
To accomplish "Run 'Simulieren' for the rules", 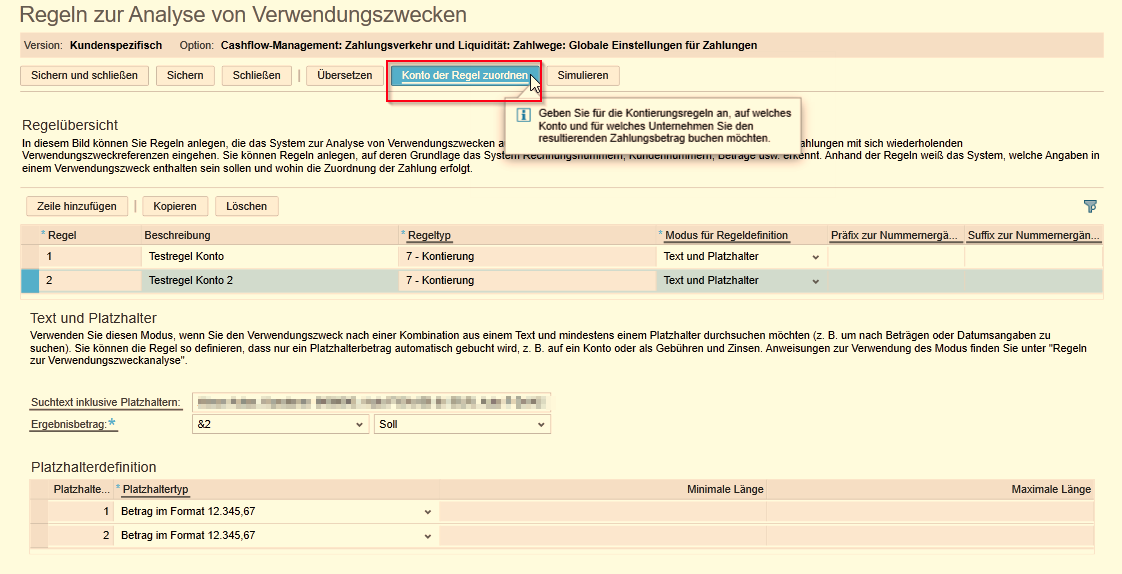I will tap(582, 75).
